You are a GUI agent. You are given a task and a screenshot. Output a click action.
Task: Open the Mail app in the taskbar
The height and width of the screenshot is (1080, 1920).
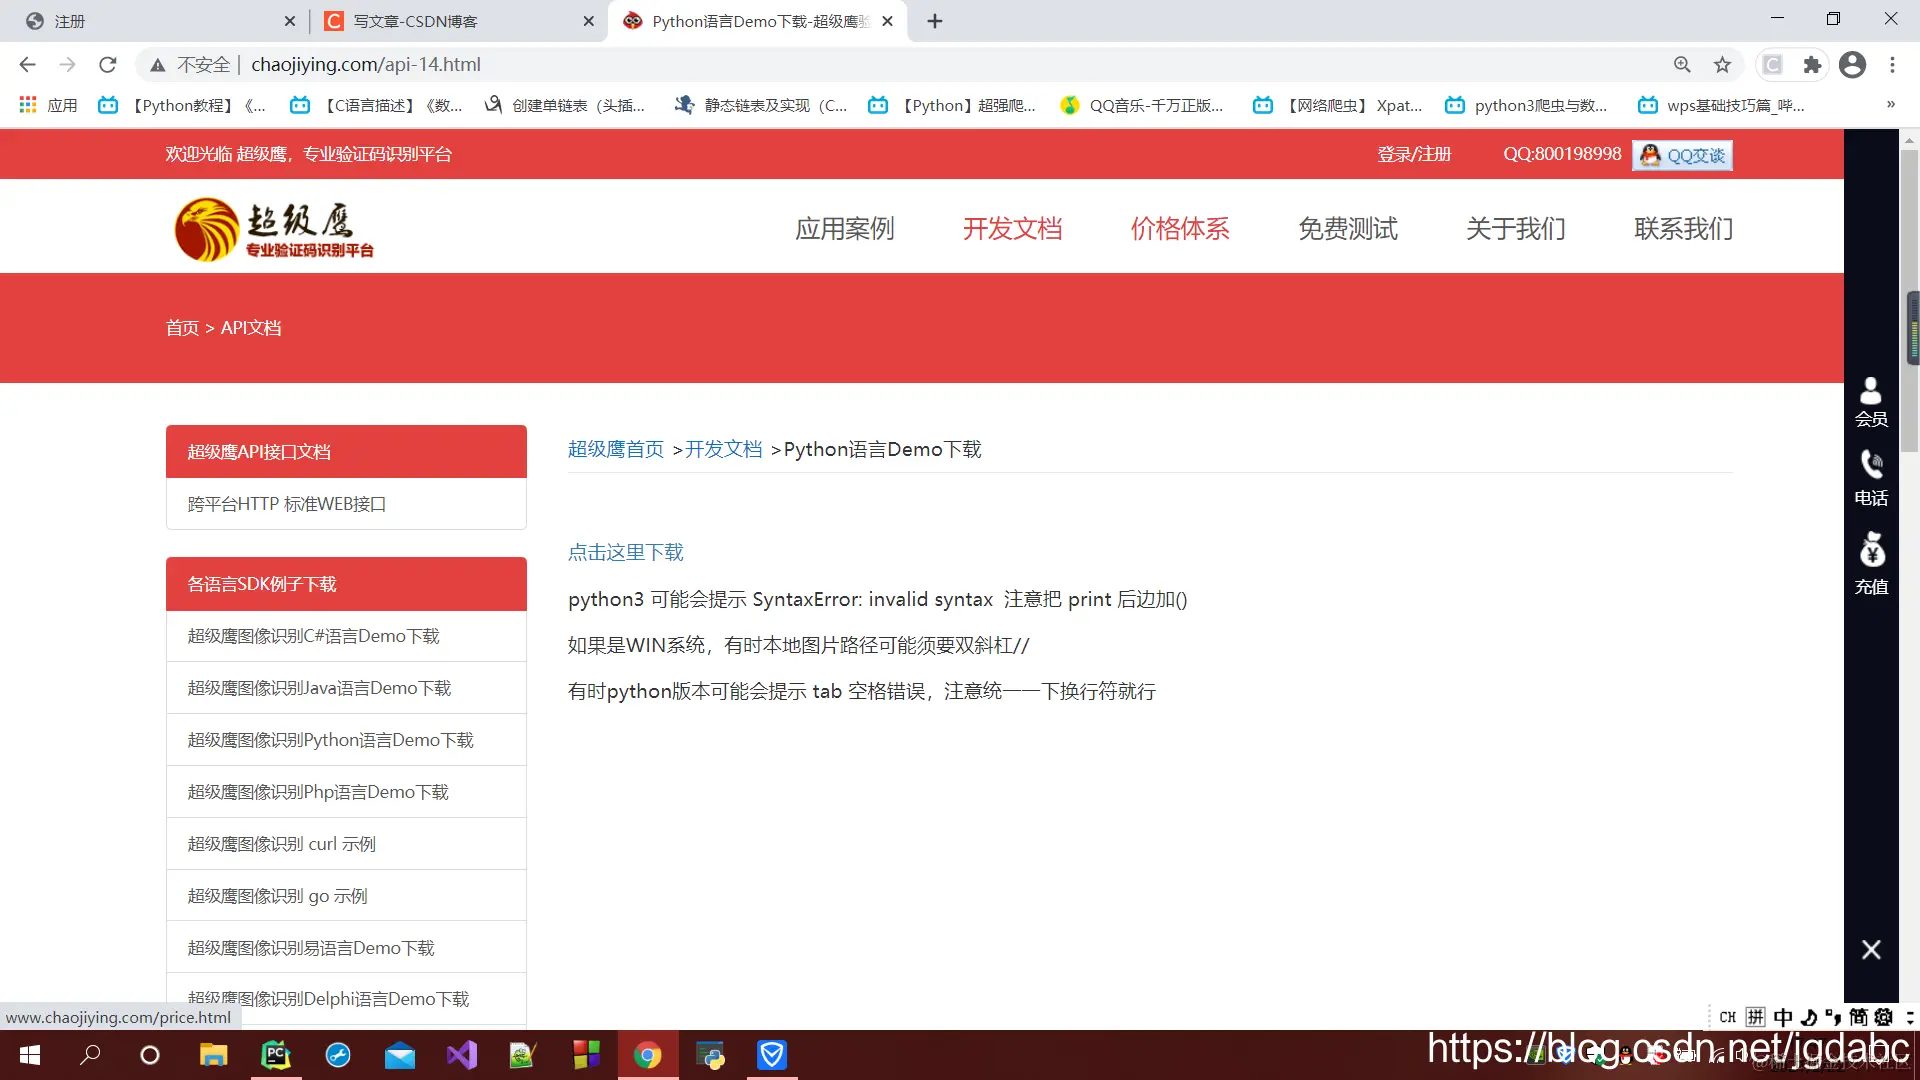click(400, 1055)
